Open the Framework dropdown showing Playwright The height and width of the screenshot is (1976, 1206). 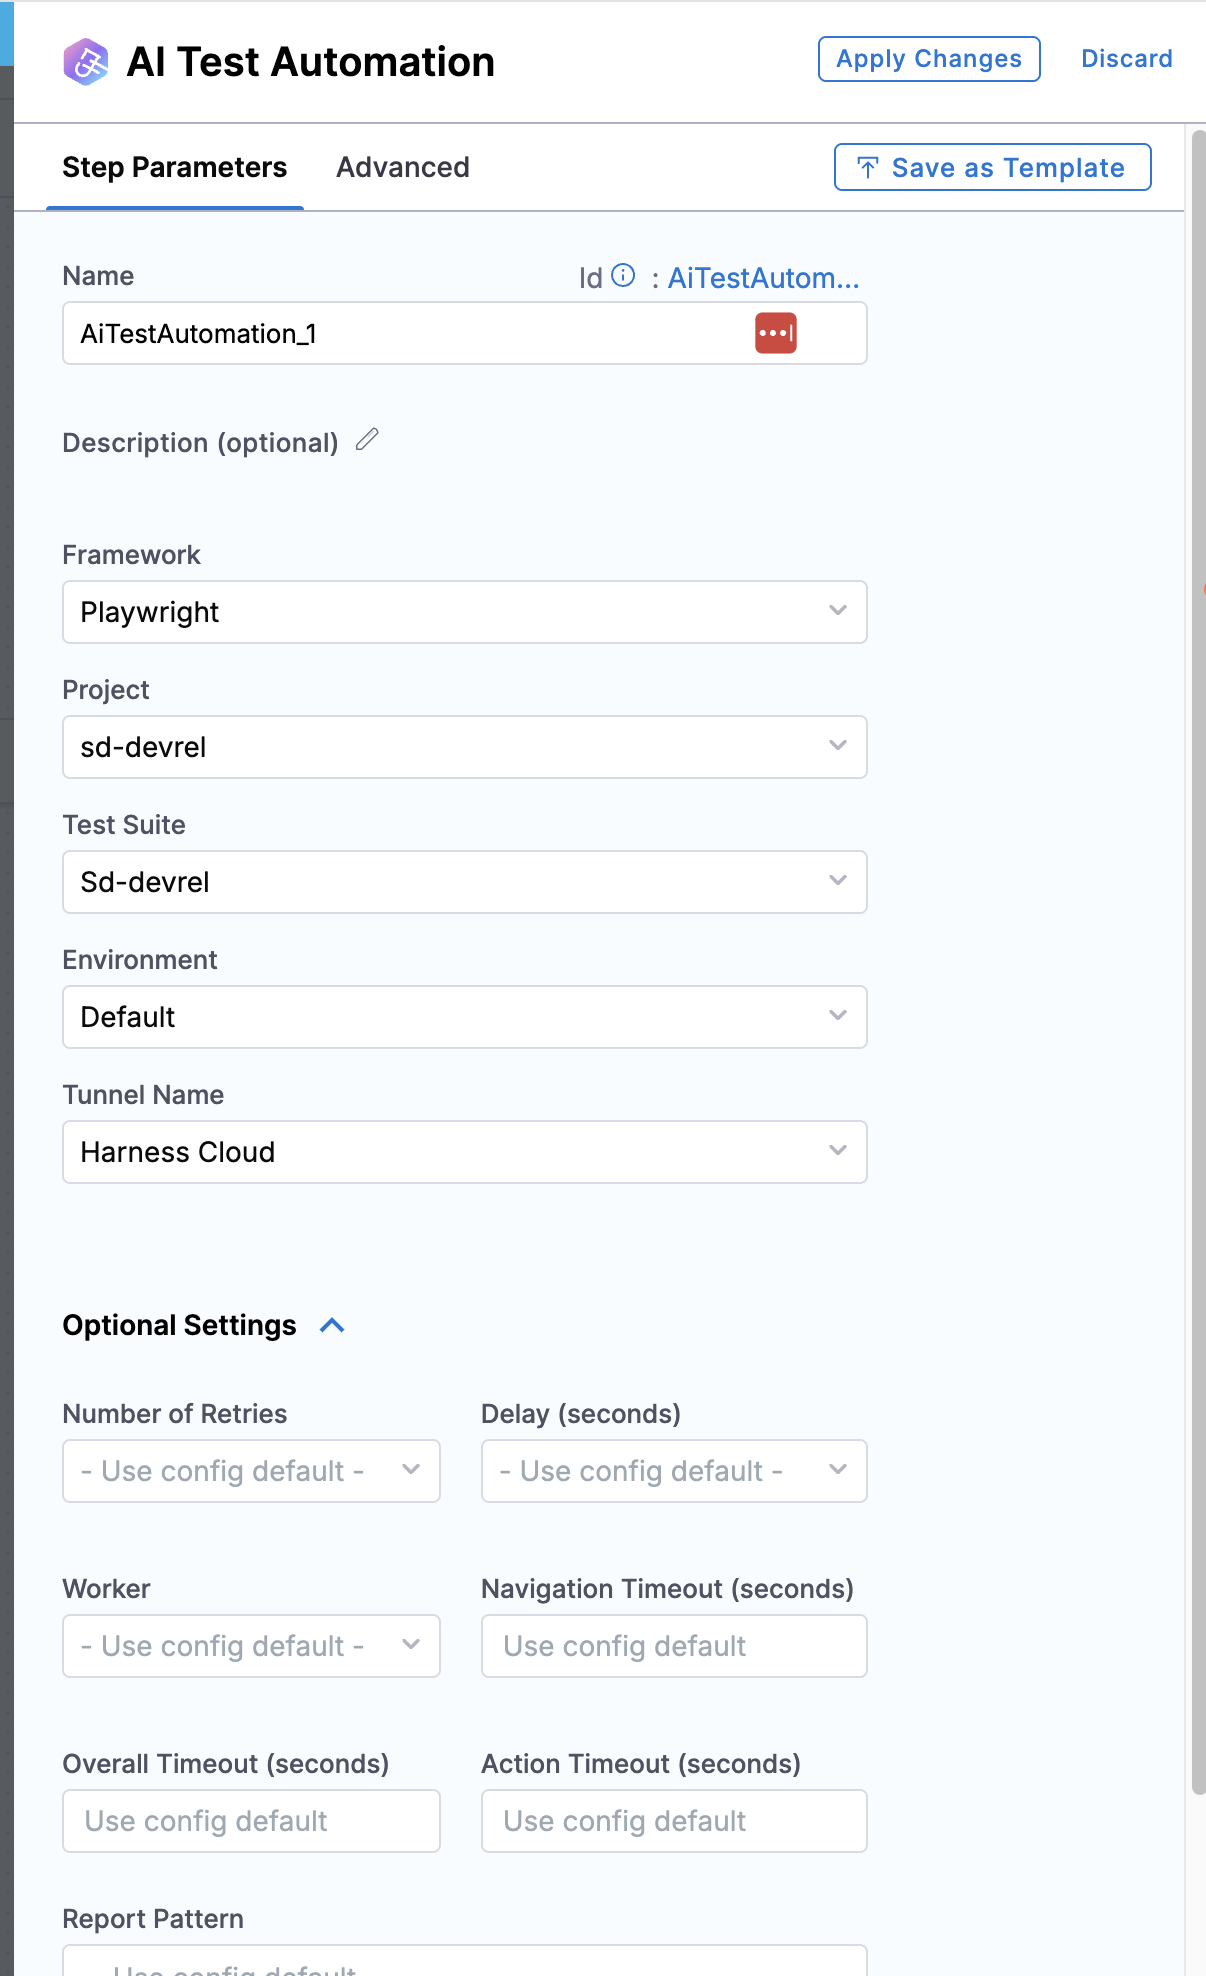[x=465, y=612]
